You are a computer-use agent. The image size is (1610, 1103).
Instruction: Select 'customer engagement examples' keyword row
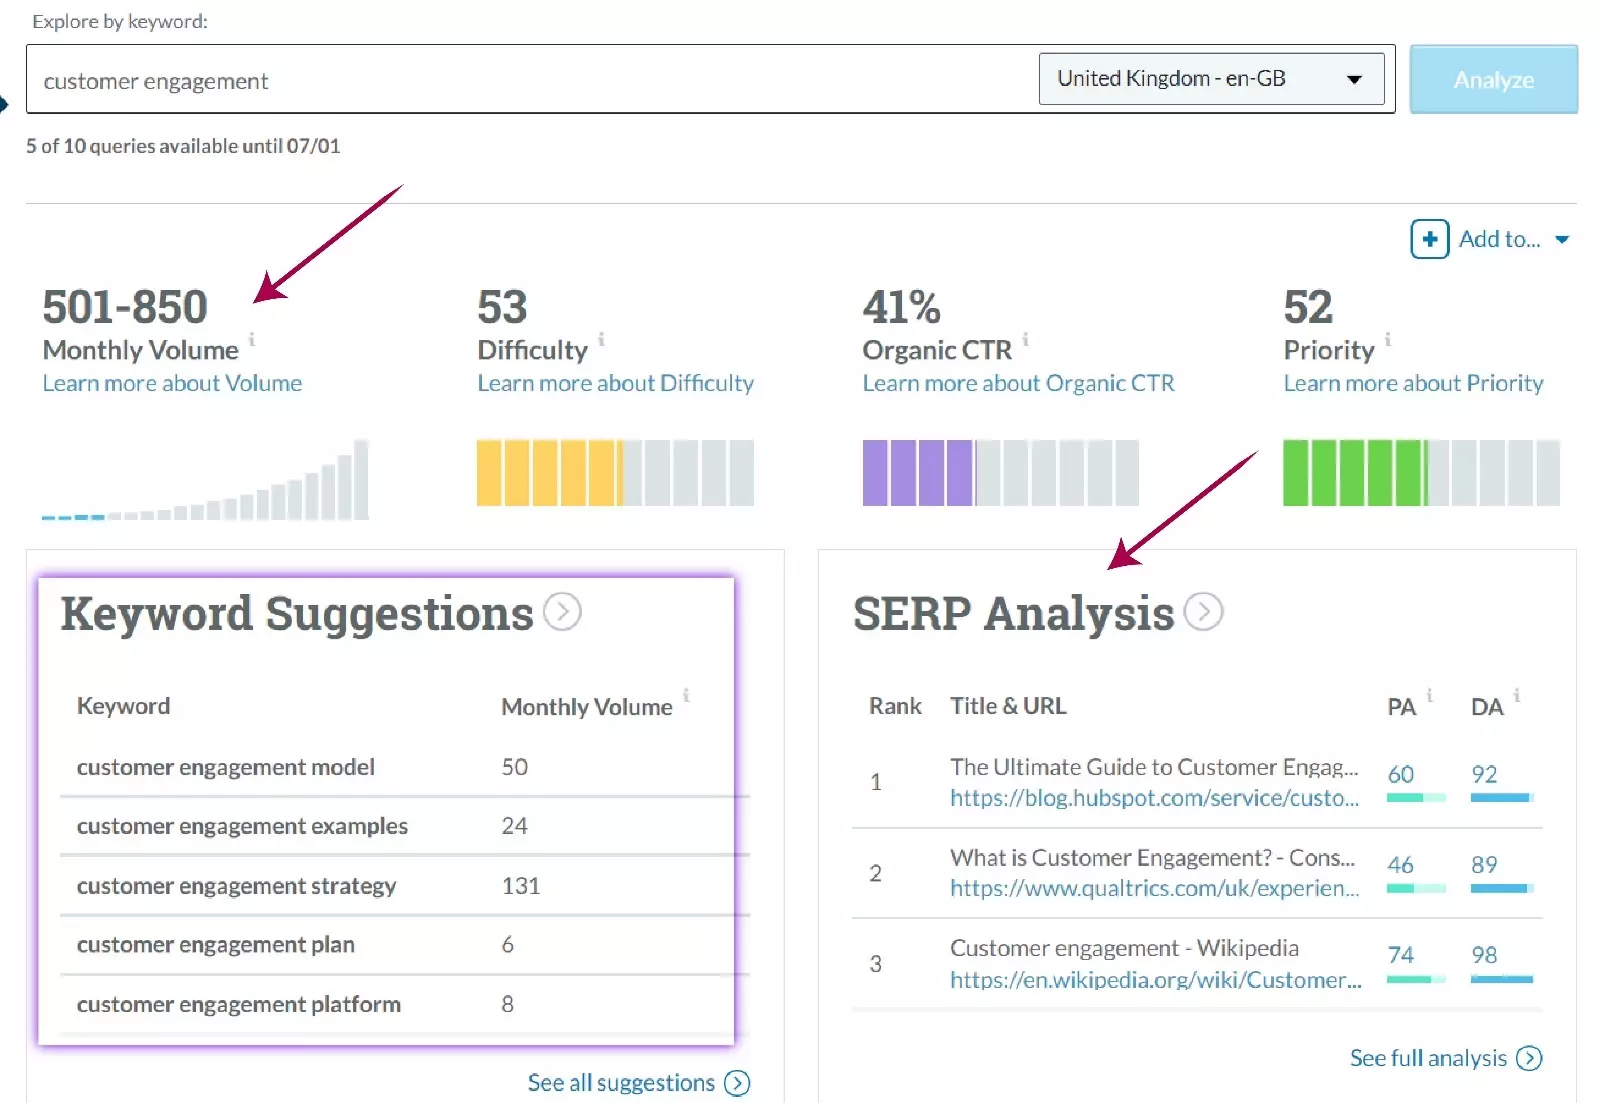coord(405,826)
